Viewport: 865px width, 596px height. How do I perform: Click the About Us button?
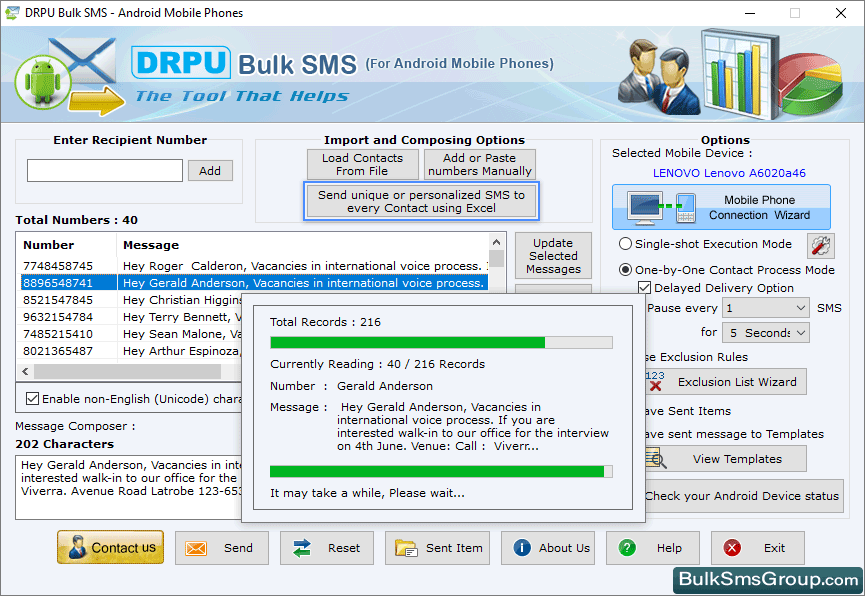pos(548,548)
